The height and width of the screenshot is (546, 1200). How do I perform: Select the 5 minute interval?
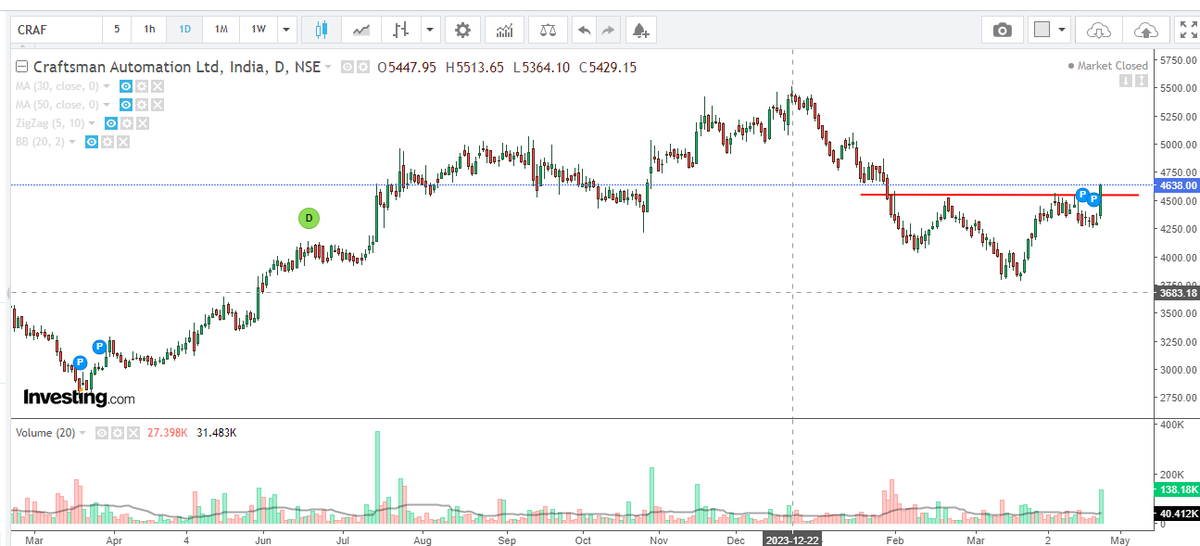117,30
